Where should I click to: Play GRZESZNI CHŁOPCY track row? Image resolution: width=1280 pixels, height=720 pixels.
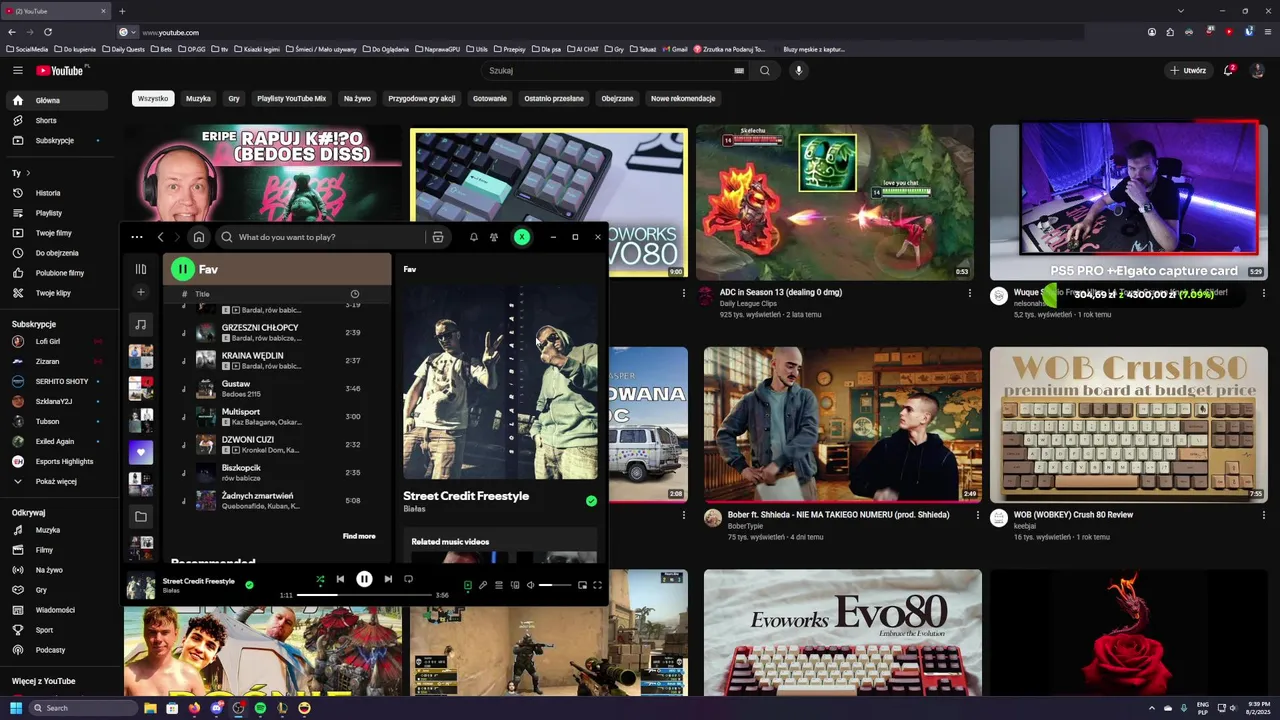(276, 332)
